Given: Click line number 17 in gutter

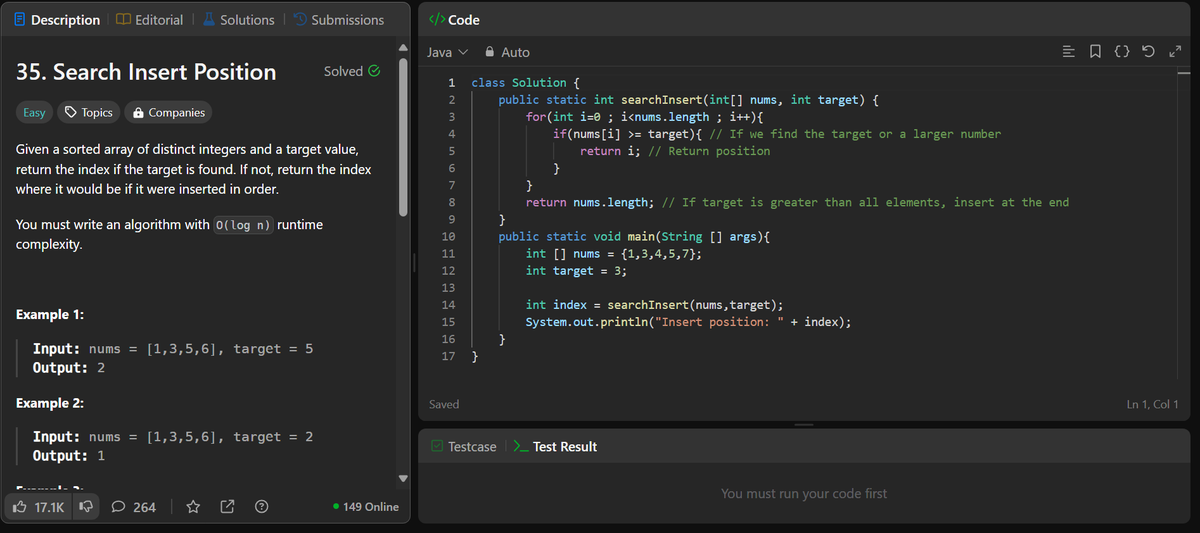Looking at the screenshot, I should click(x=449, y=356).
